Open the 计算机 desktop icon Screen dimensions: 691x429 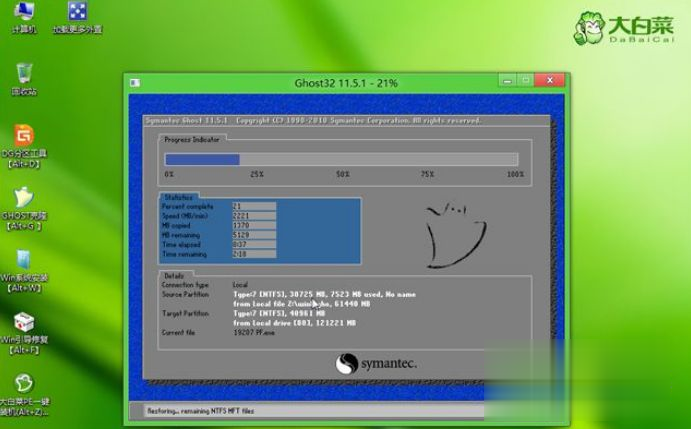24,17
